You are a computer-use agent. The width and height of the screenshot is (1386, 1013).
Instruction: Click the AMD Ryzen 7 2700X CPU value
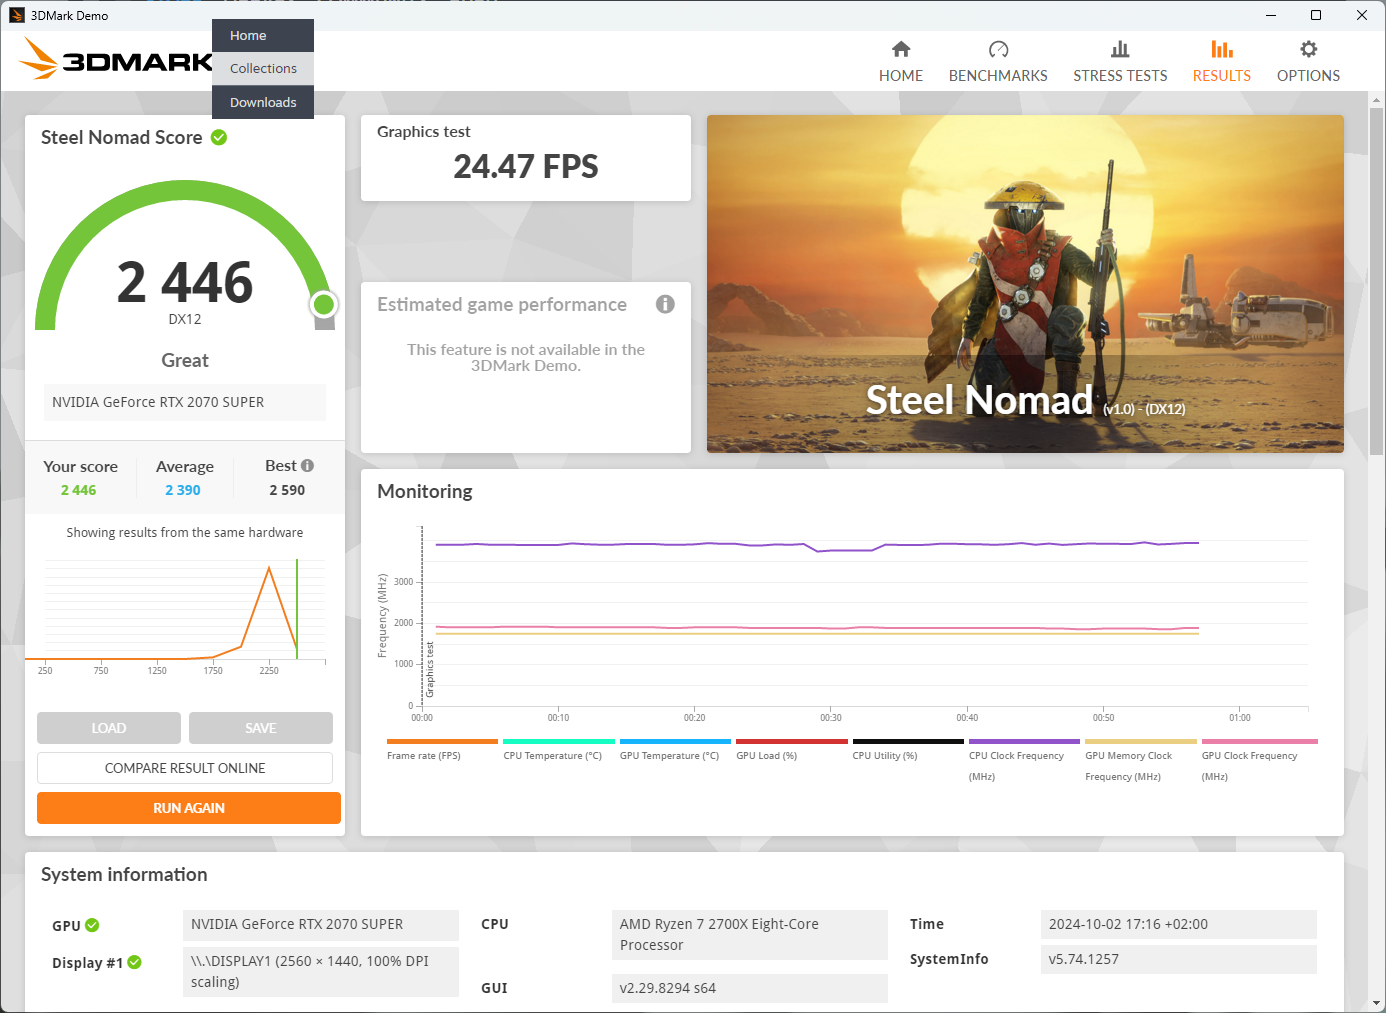[749, 935]
